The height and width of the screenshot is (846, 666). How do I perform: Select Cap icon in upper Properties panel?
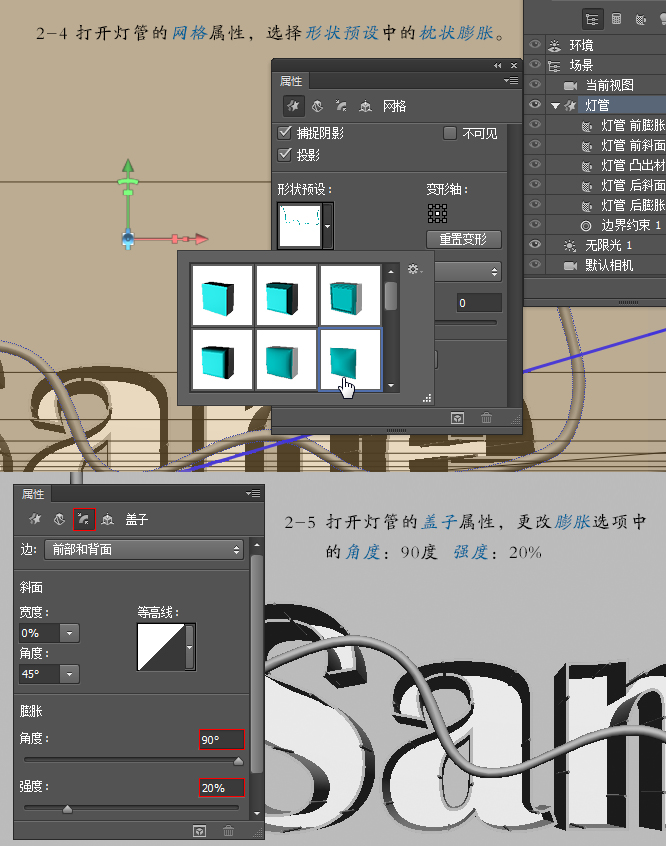point(341,106)
